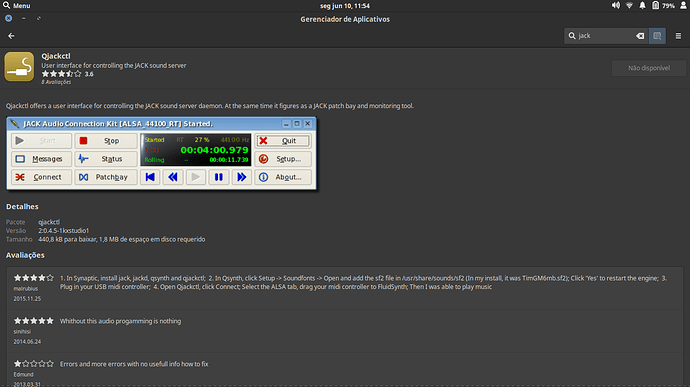Click inside the jack search field
Screen dimensions: 690x387
(605, 36)
